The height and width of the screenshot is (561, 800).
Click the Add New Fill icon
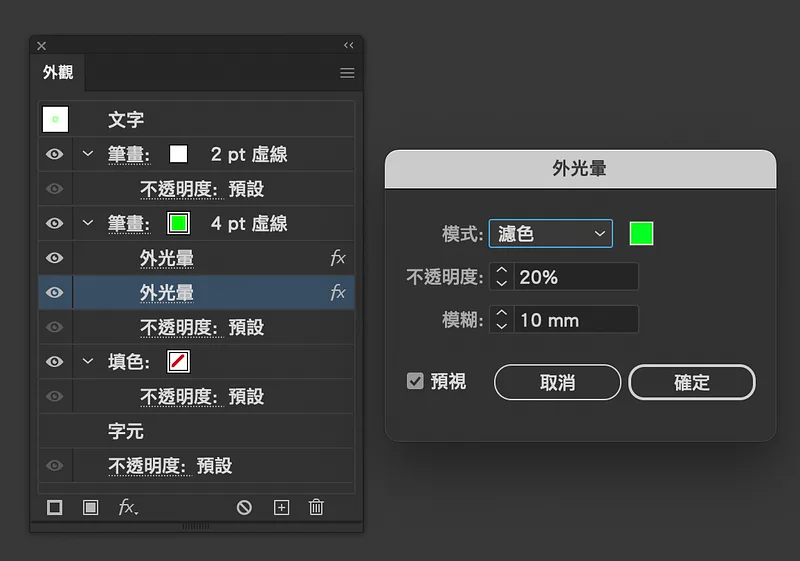[90, 507]
